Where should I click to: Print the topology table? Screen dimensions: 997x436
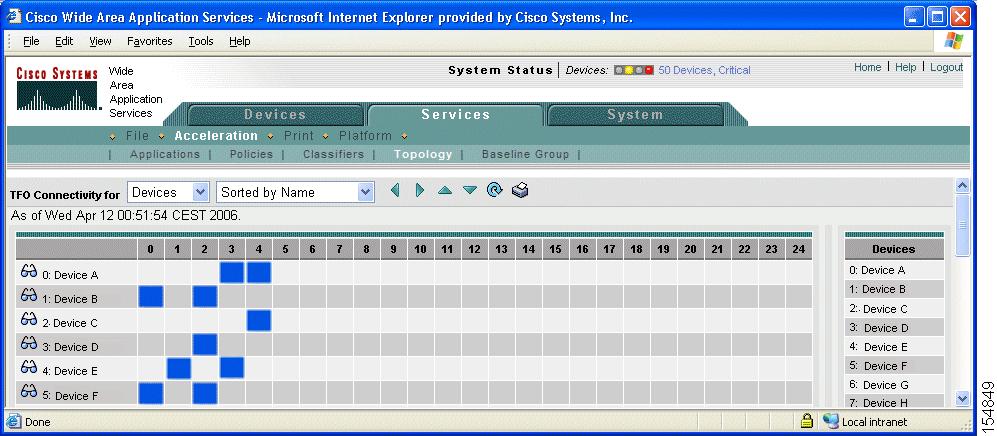[520, 190]
